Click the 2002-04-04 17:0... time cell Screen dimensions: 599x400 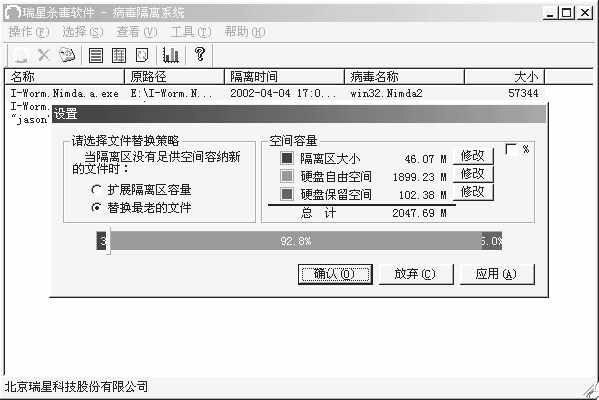(x=283, y=93)
